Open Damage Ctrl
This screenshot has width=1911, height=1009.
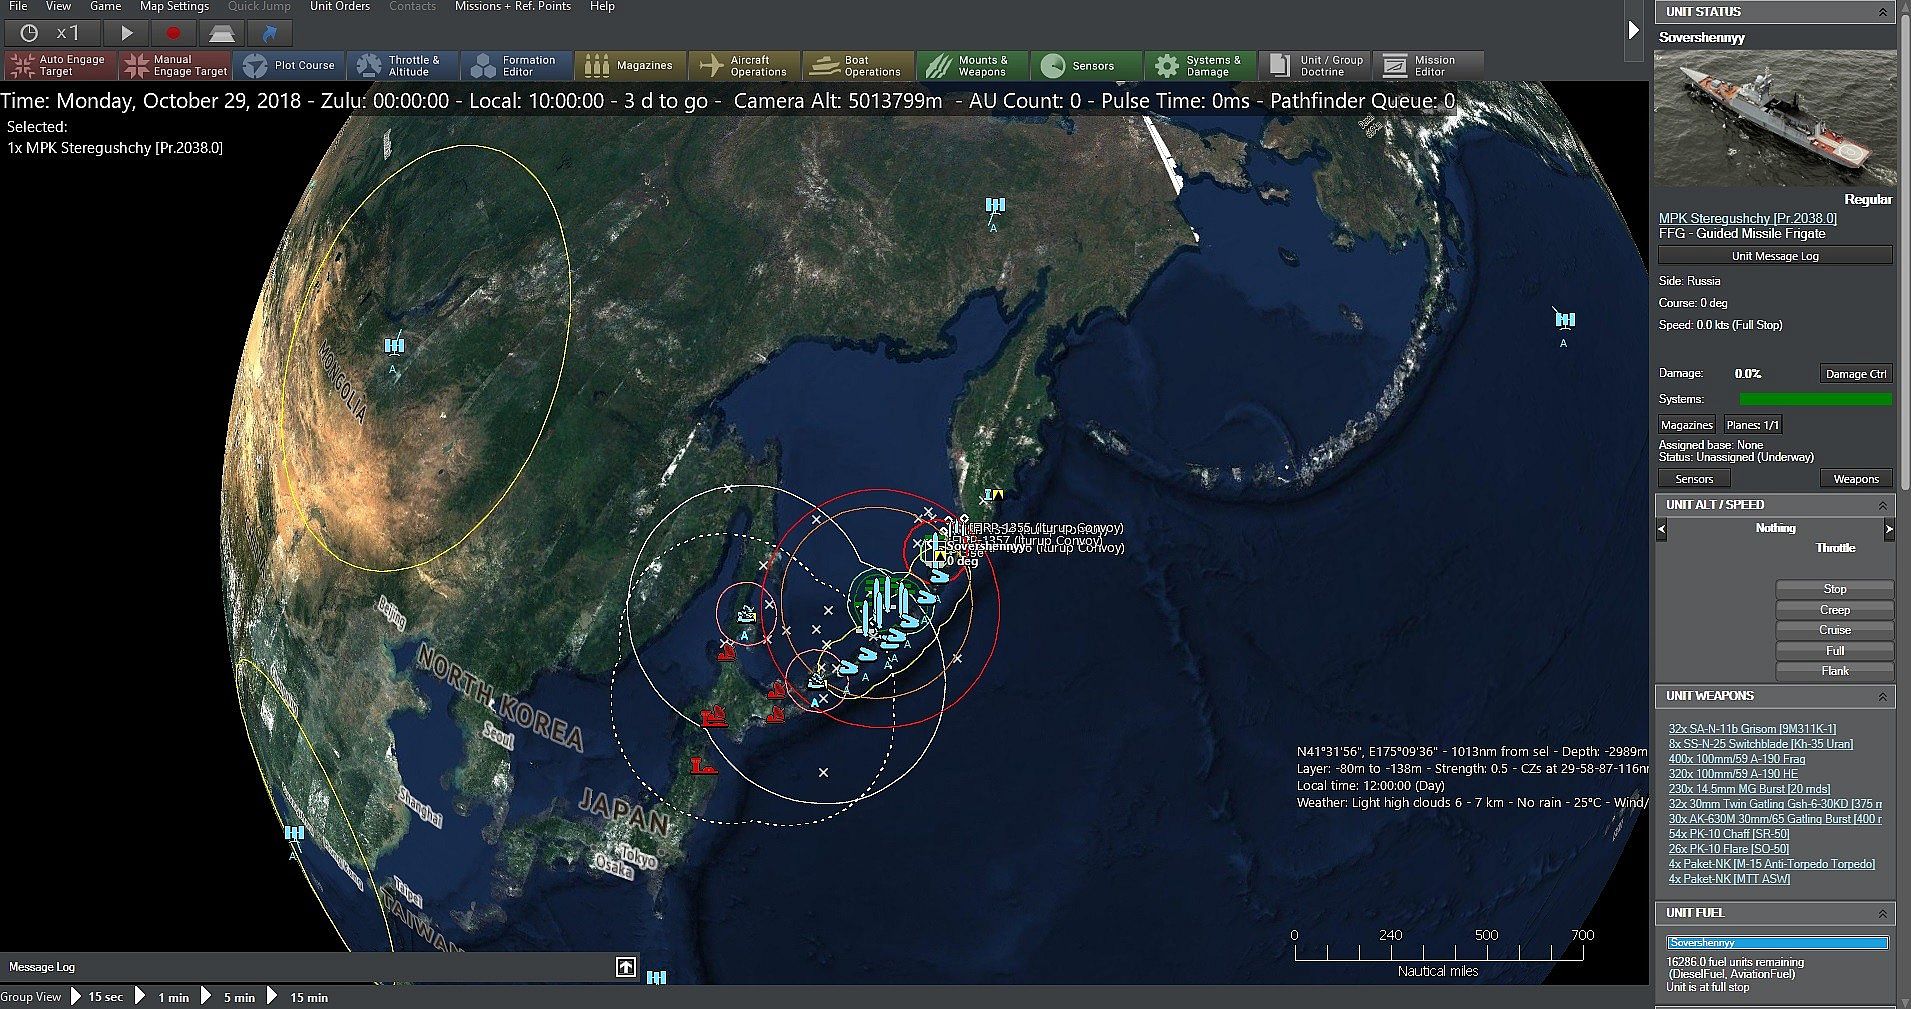pos(1855,374)
